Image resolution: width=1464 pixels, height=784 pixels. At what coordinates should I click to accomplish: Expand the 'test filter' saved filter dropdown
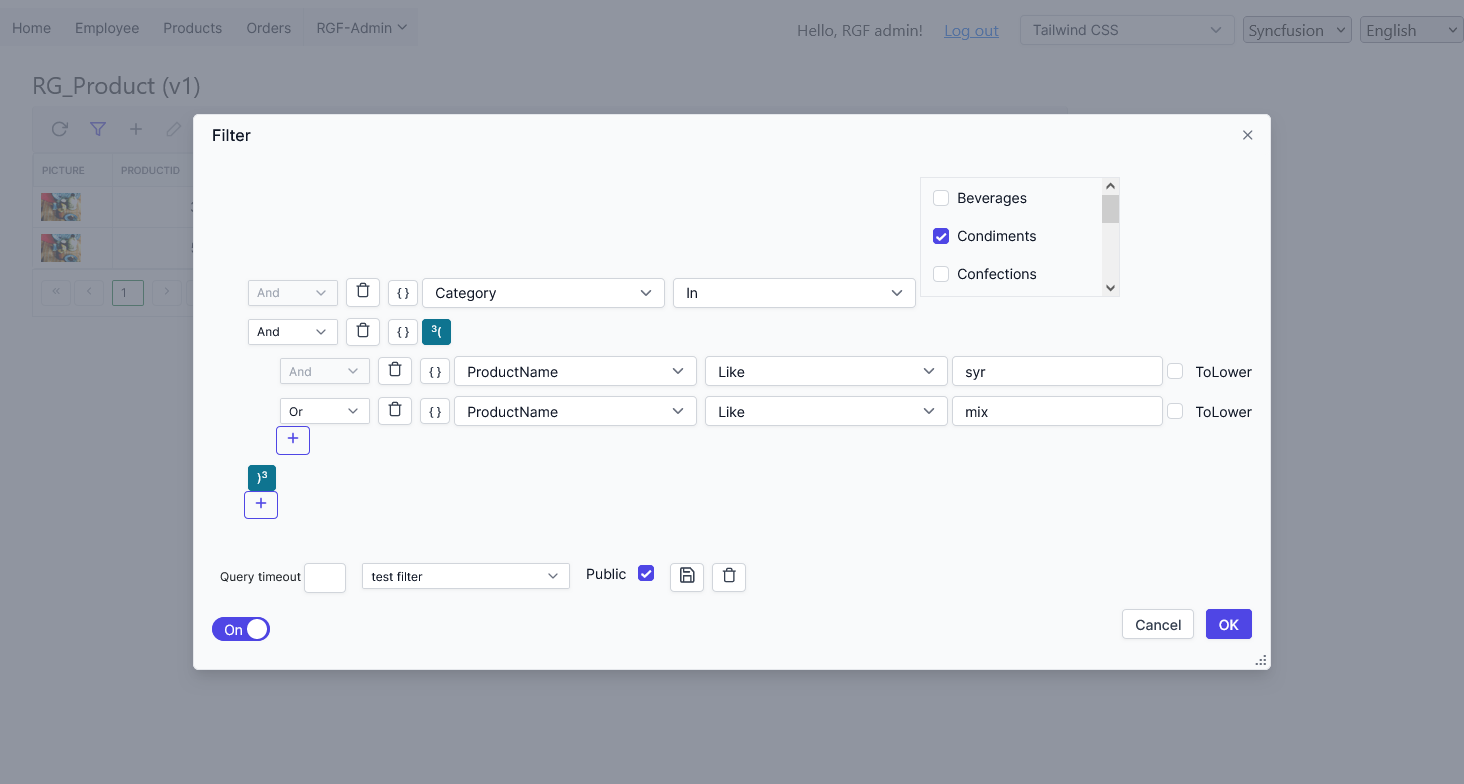465,576
